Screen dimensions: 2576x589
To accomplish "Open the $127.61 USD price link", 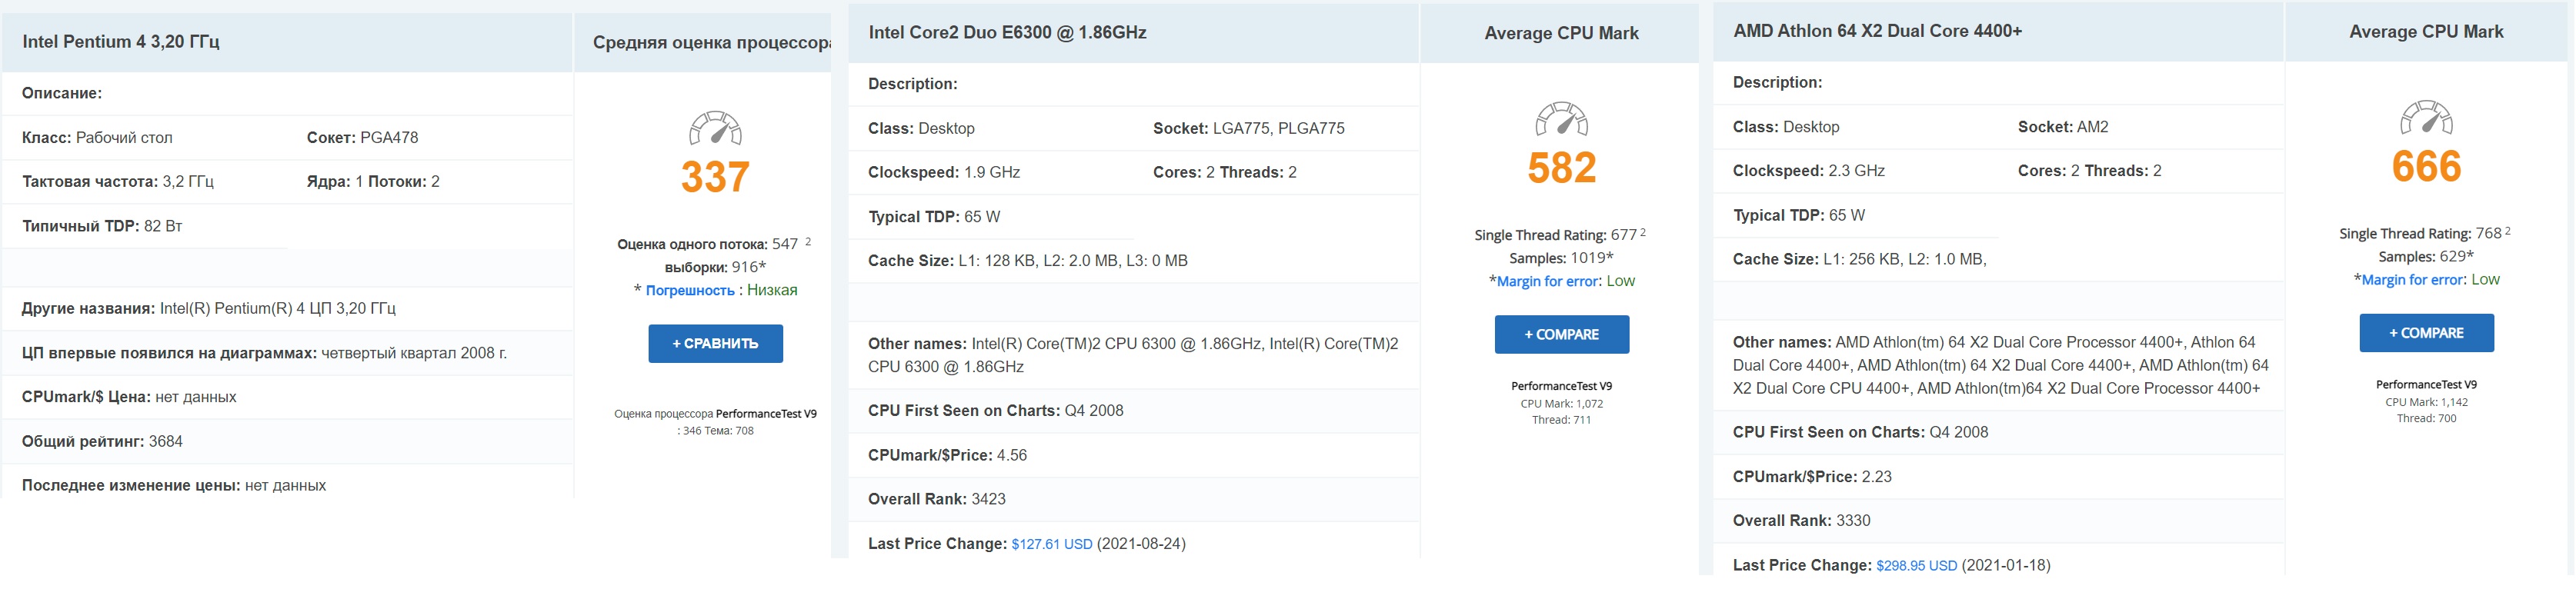I will 1051,544.
